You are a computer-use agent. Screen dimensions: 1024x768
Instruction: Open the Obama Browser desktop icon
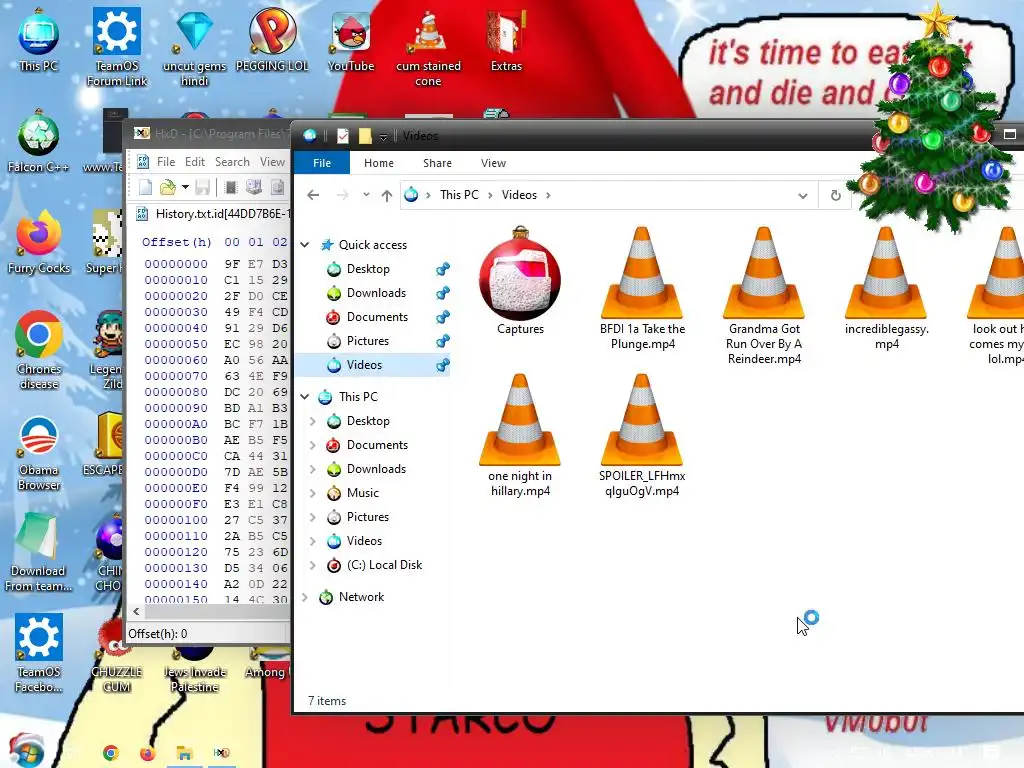point(39,453)
